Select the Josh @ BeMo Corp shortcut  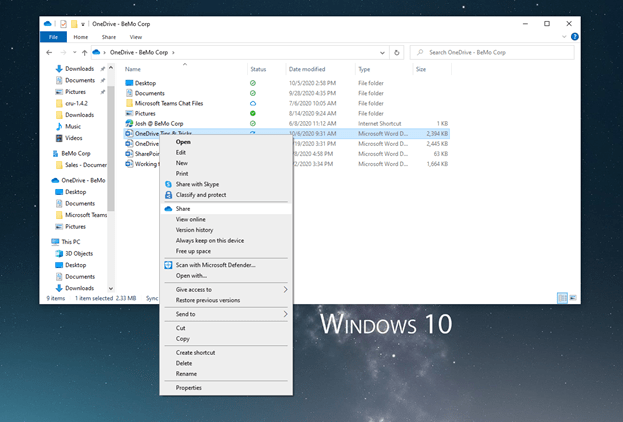click(159, 124)
